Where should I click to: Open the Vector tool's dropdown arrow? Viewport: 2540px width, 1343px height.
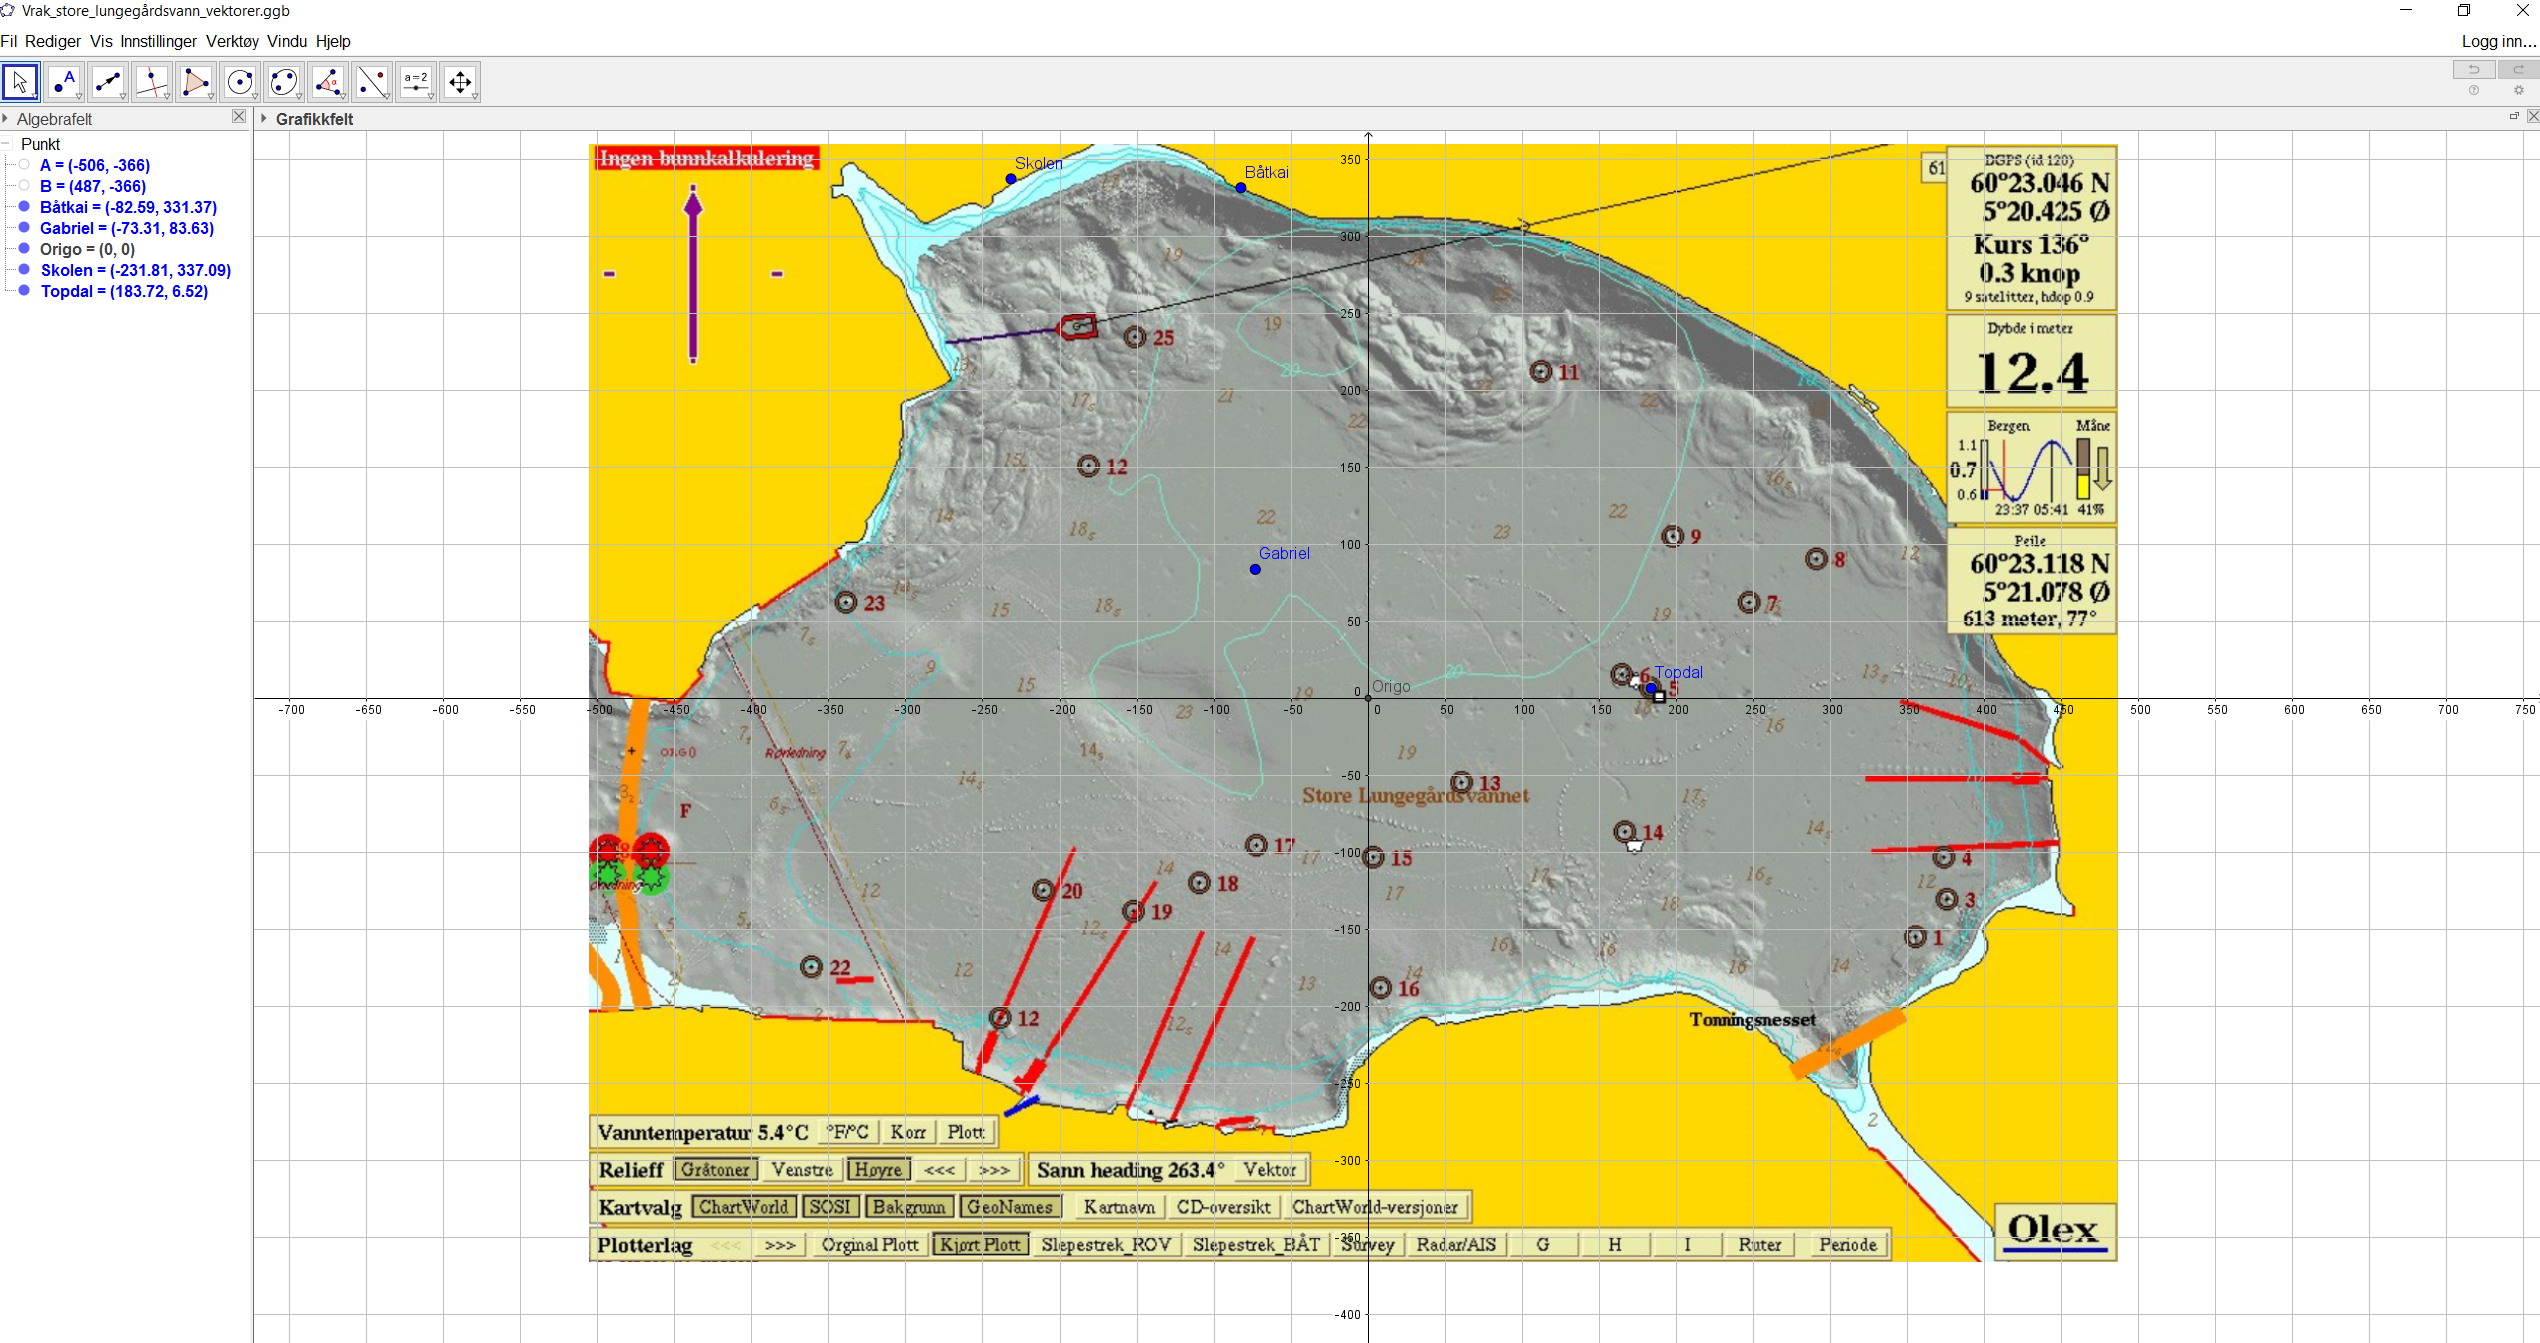coord(123,97)
